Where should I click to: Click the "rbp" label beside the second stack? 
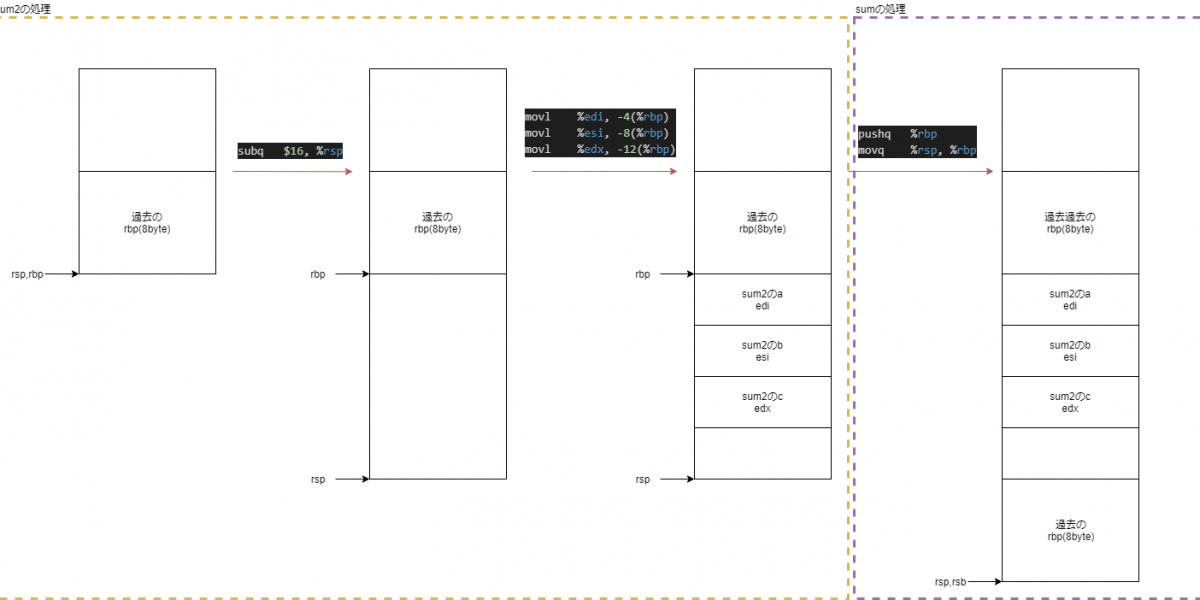317,273
